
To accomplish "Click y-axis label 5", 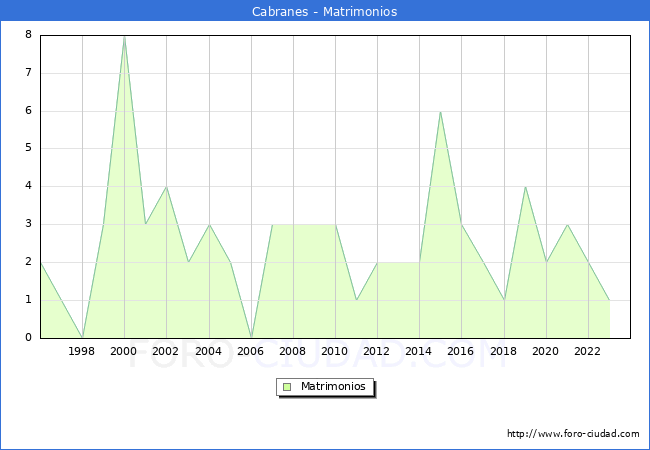I will (28, 148).
